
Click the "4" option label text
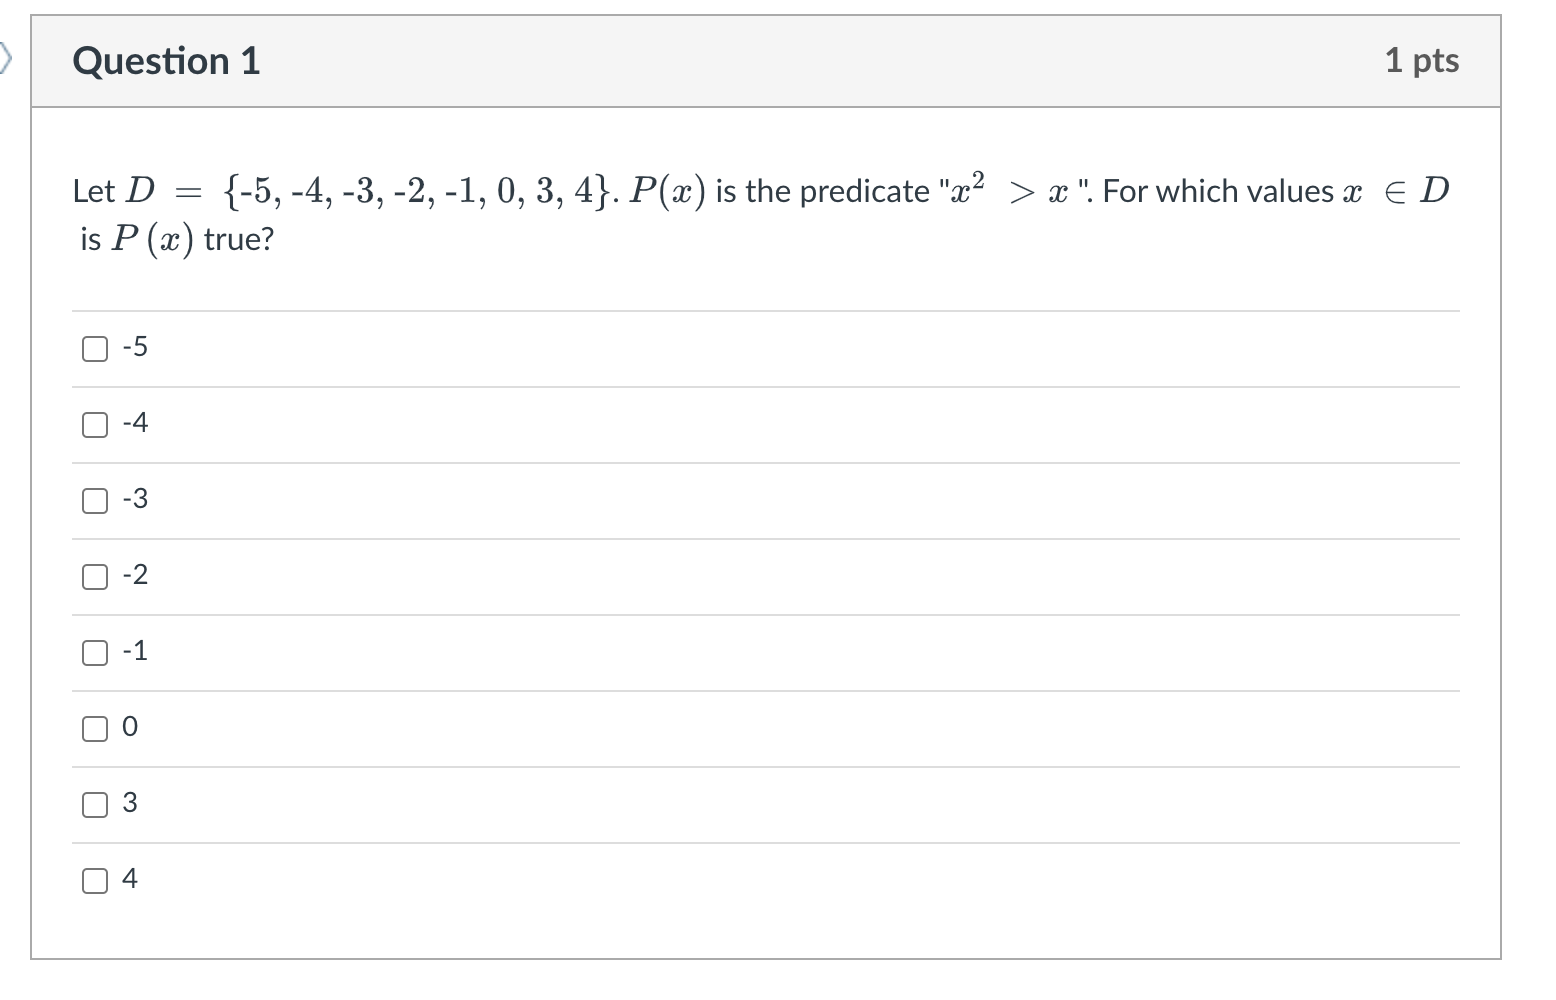pyautogui.click(x=130, y=879)
